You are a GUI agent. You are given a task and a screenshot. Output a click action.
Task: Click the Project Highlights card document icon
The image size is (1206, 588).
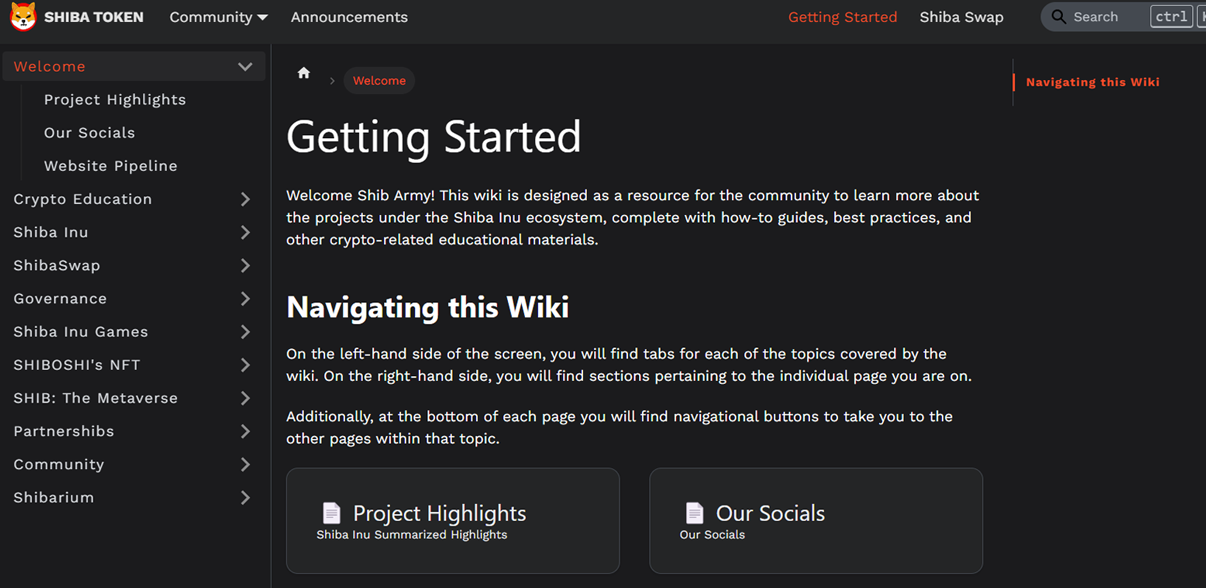[x=331, y=513]
